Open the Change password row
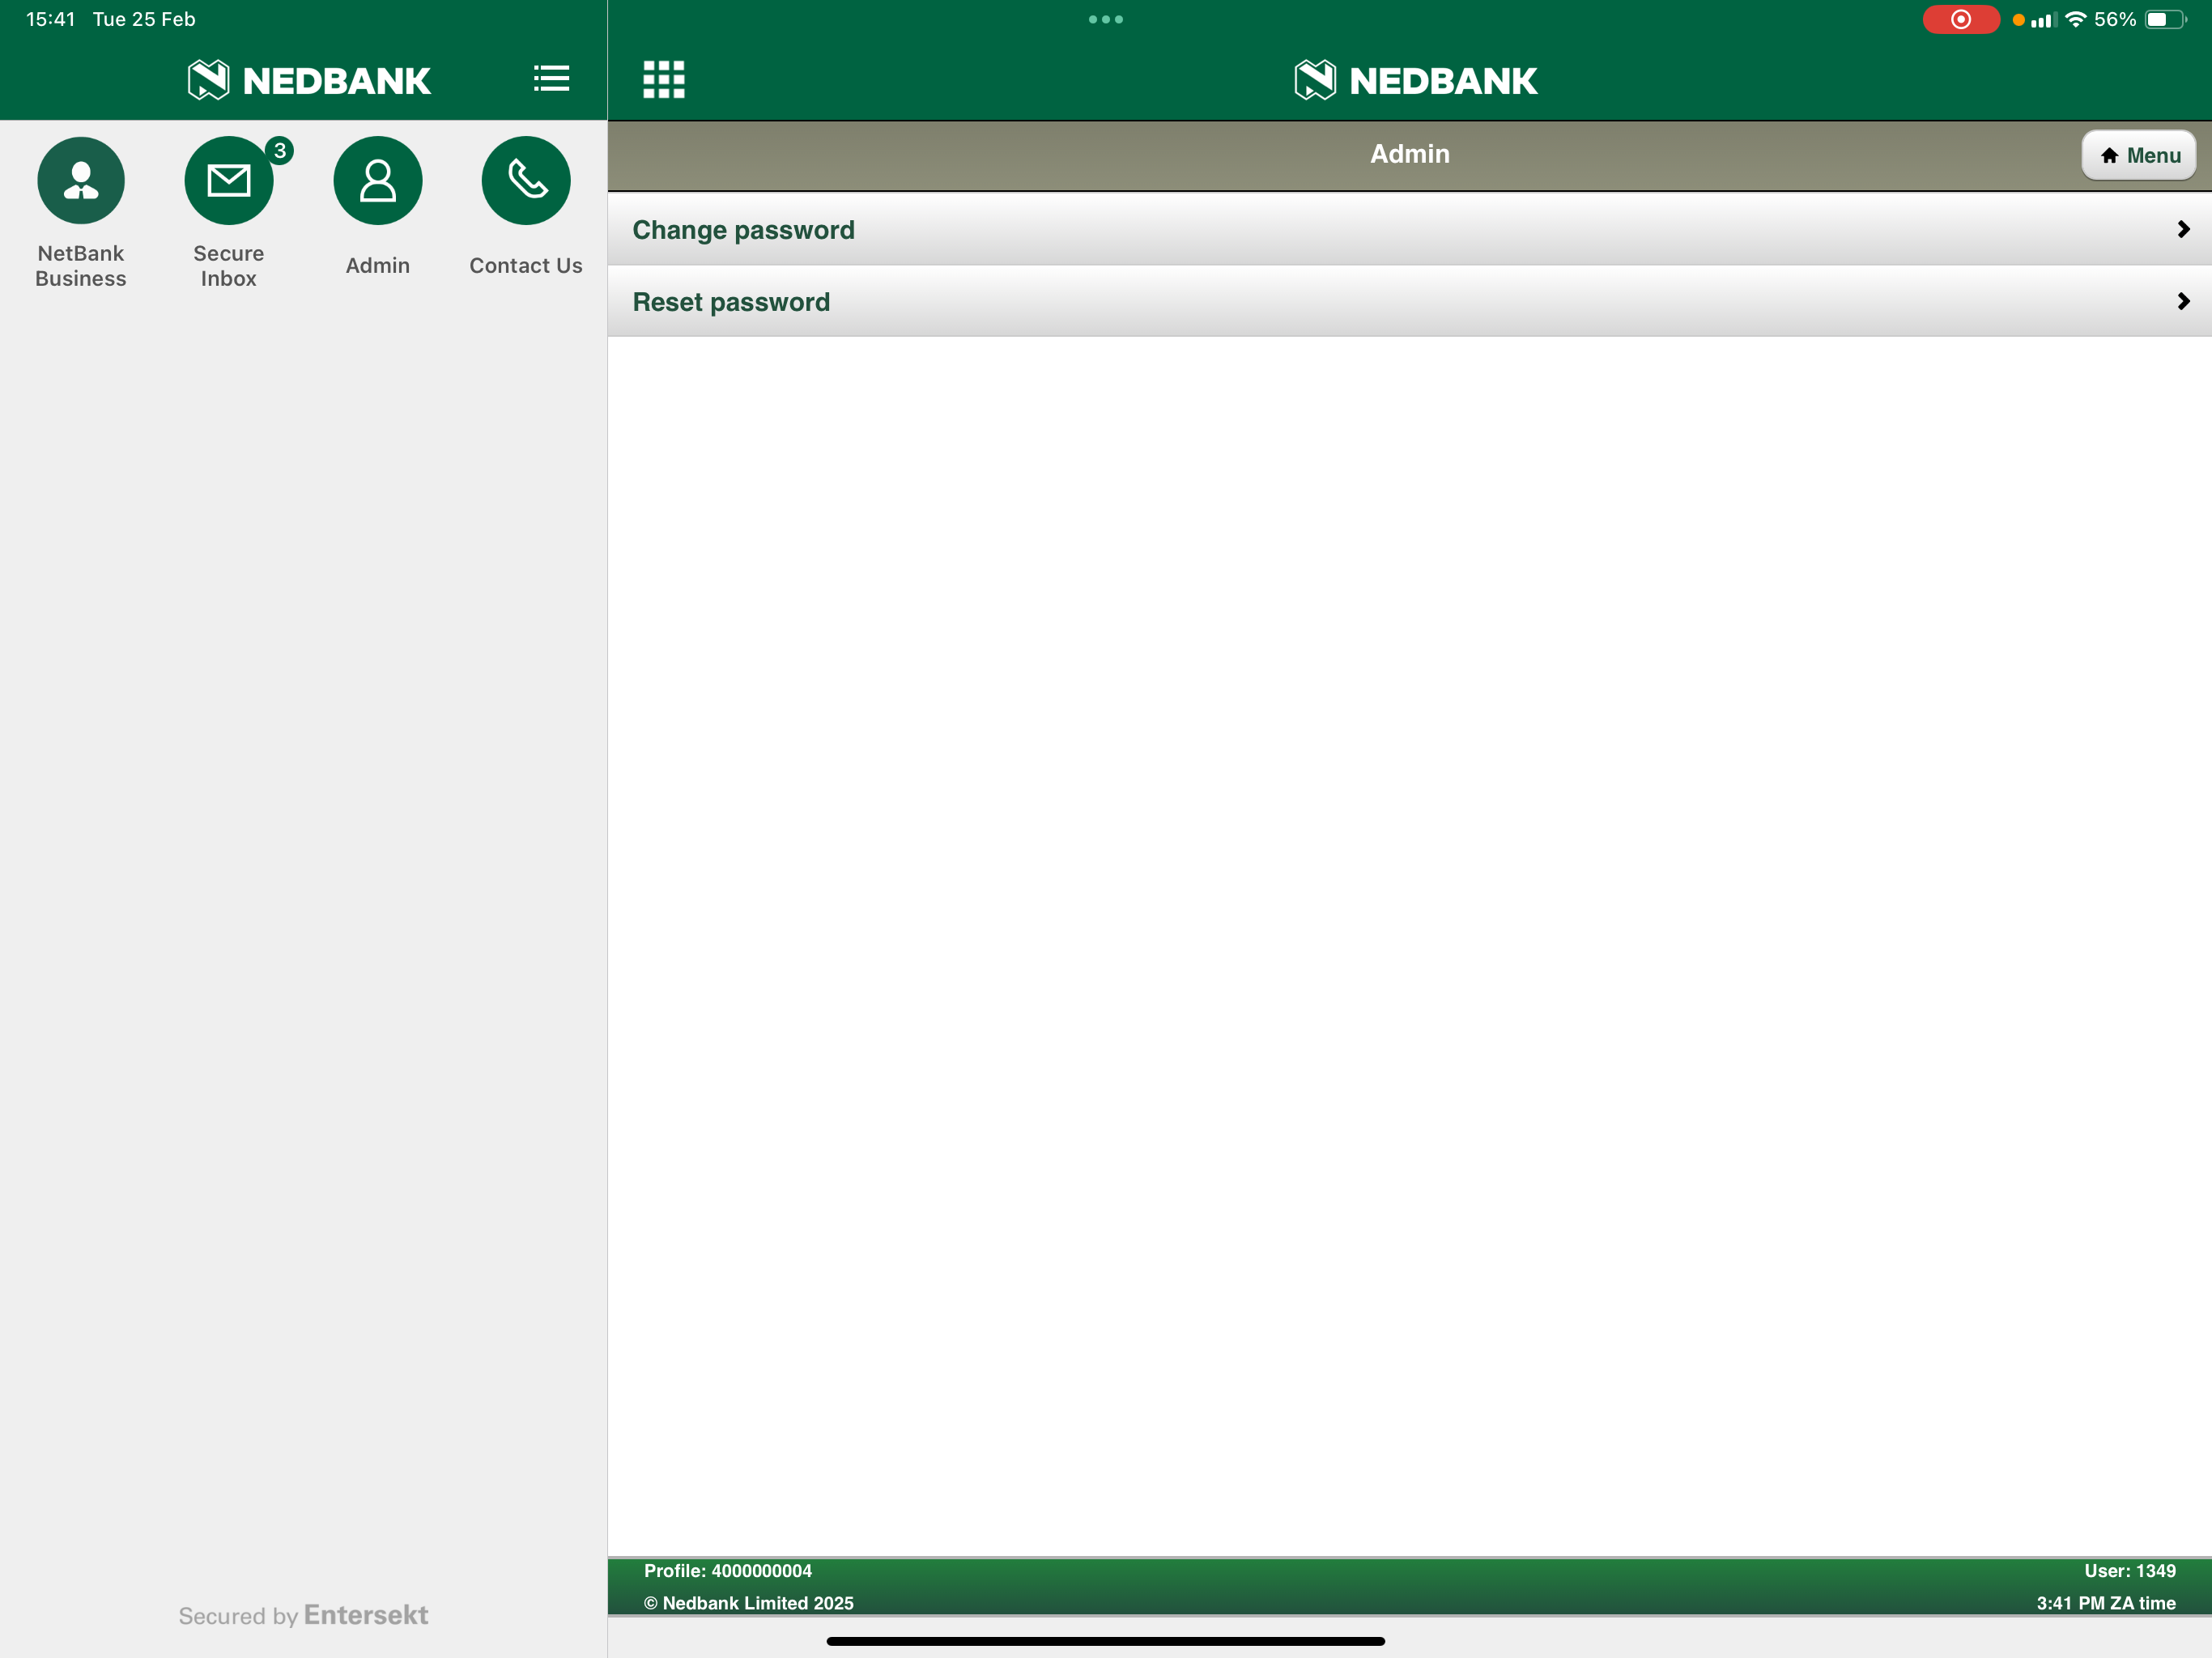 coord(1410,229)
